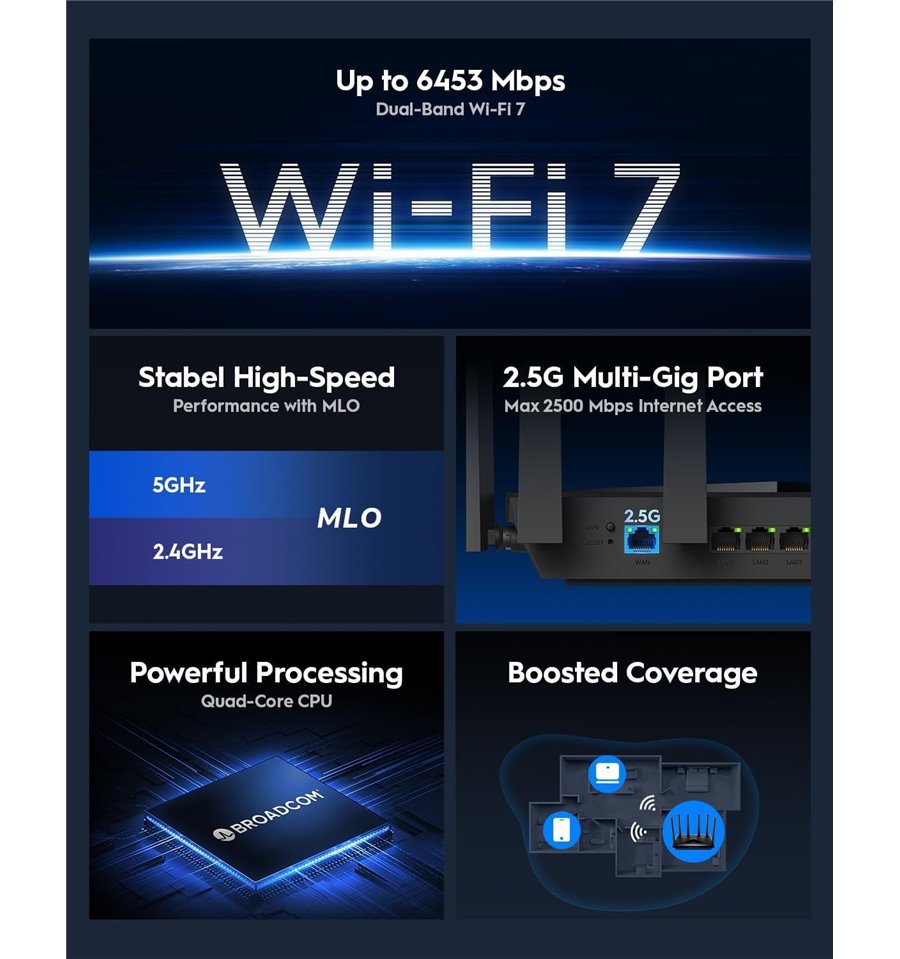Click the lower Wi-Fi signal wave icon
Viewport: 900px width, 959px height.
point(639,831)
